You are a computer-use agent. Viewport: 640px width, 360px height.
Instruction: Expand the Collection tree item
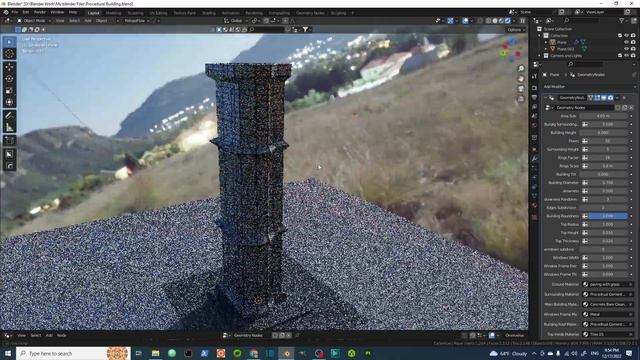pos(540,36)
